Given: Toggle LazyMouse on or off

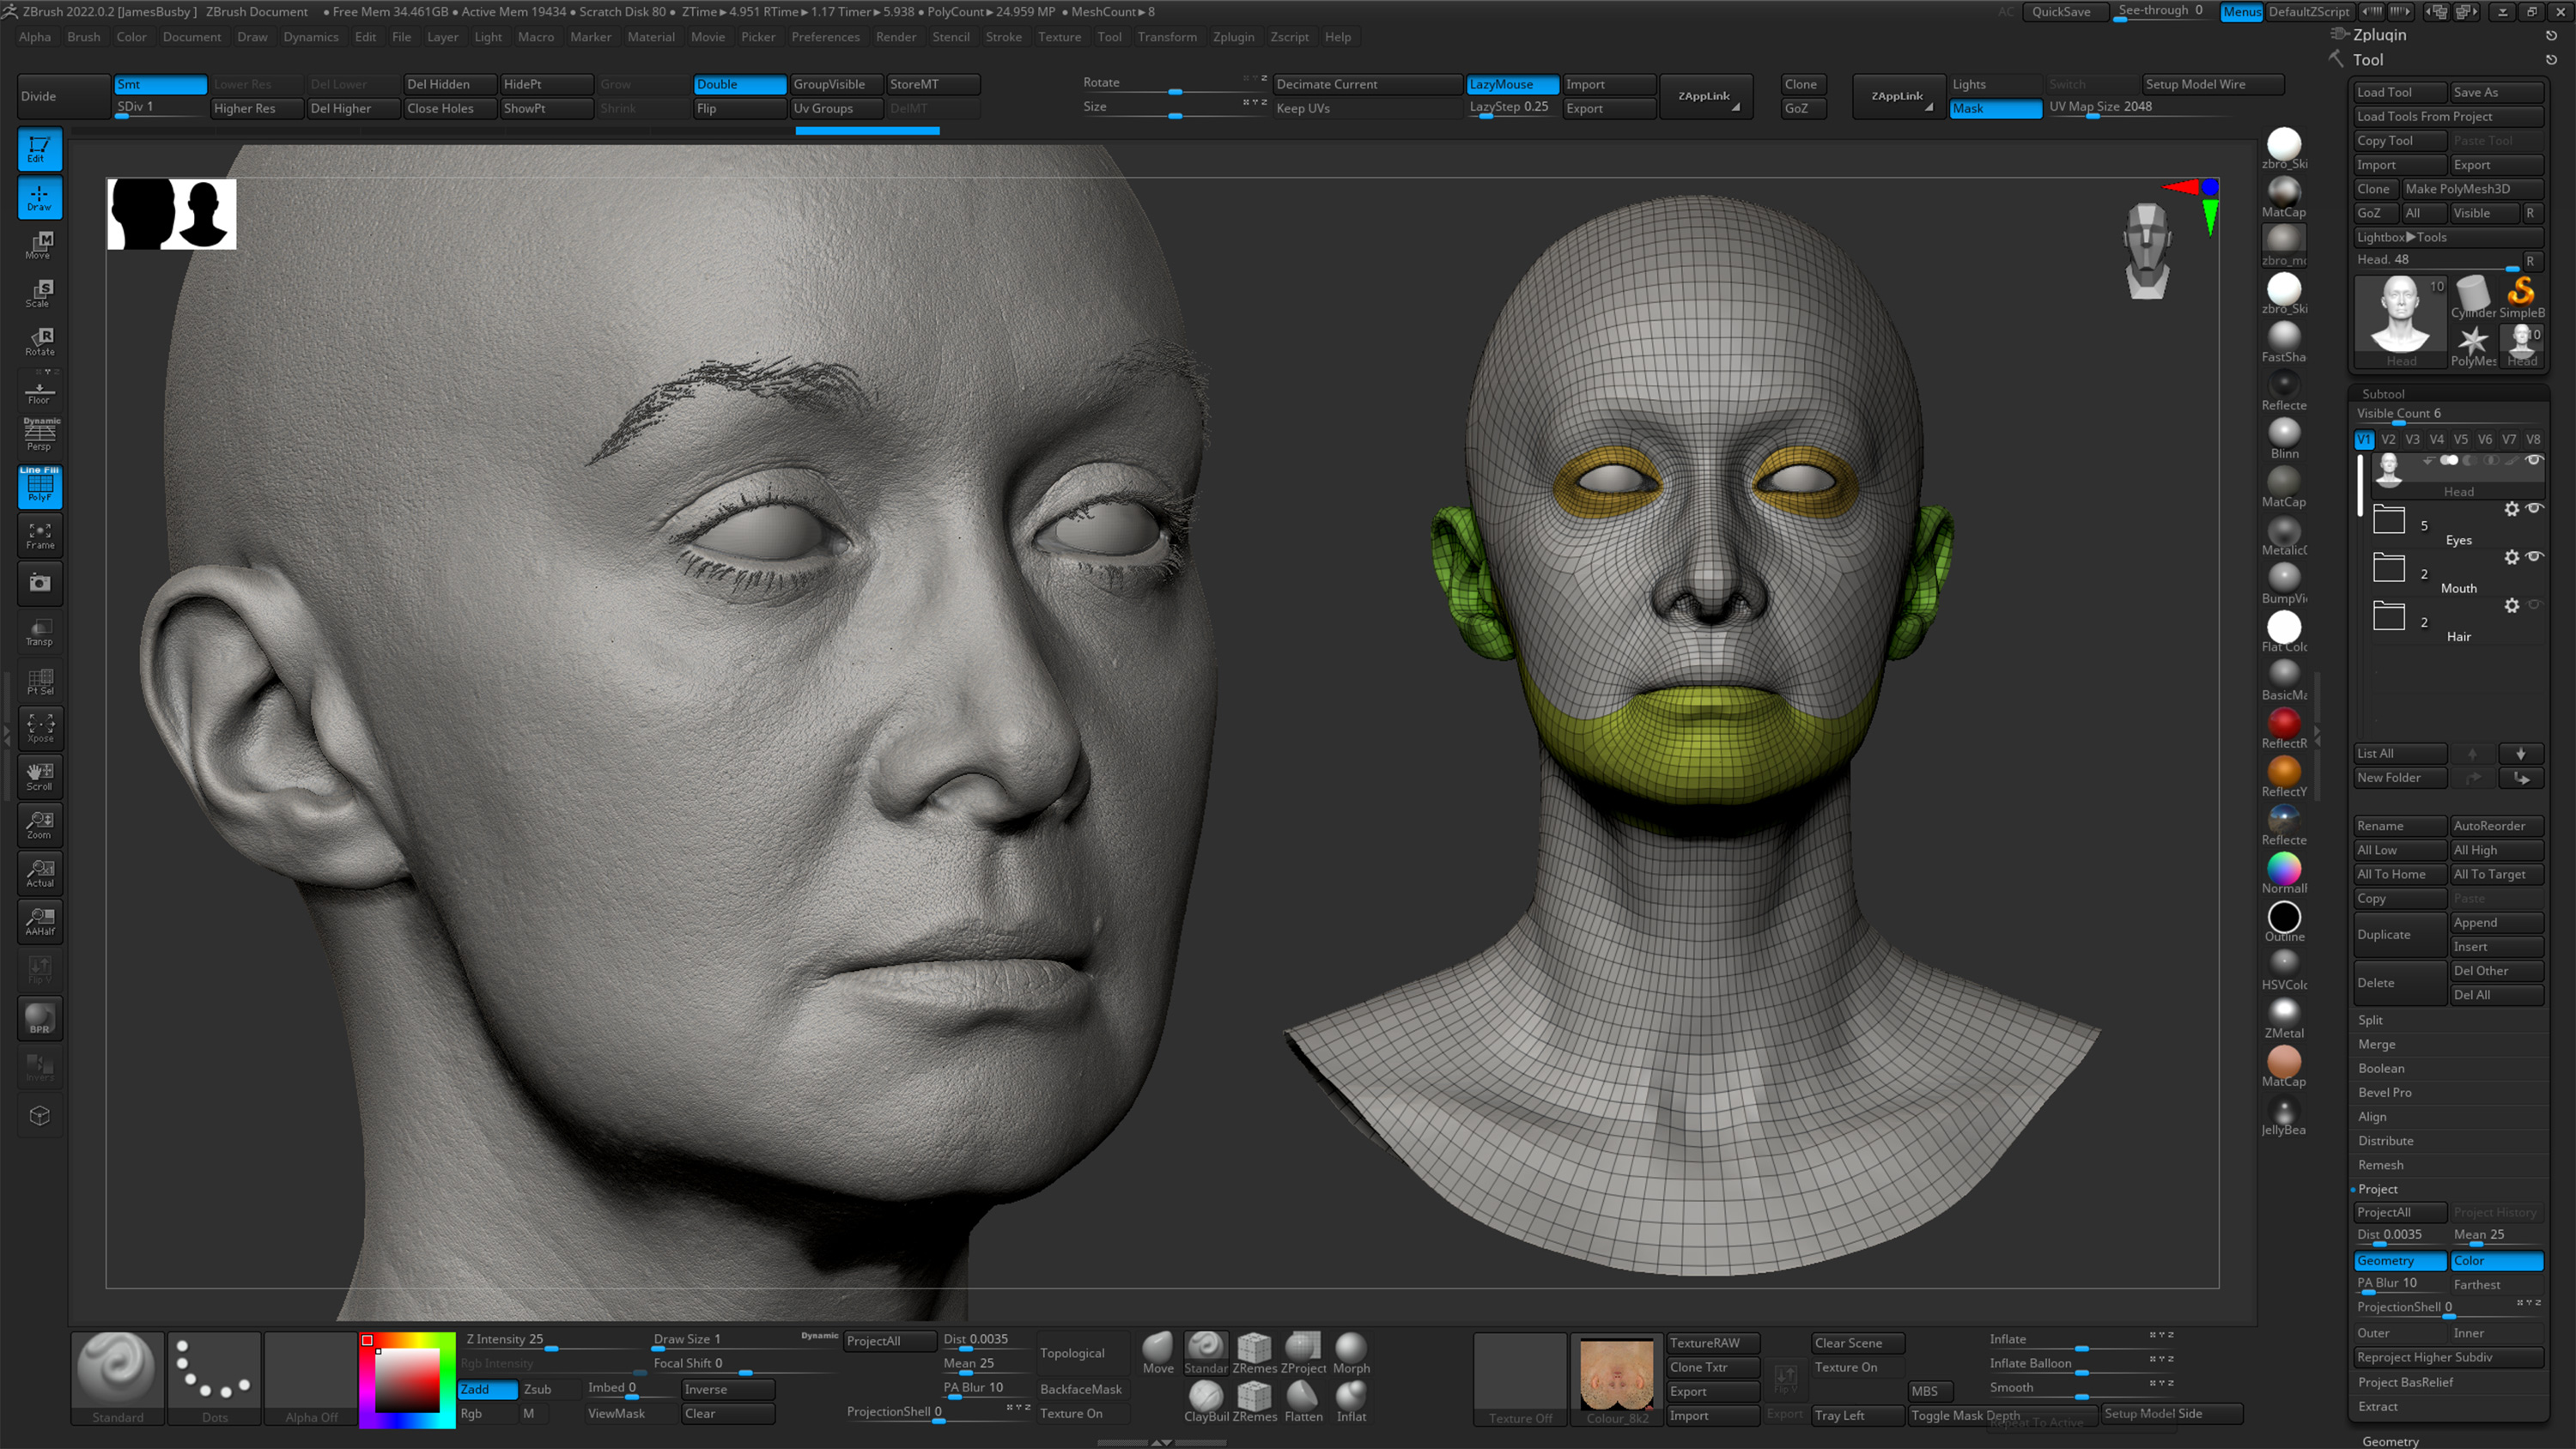Looking at the screenshot, I should 1511,82.
